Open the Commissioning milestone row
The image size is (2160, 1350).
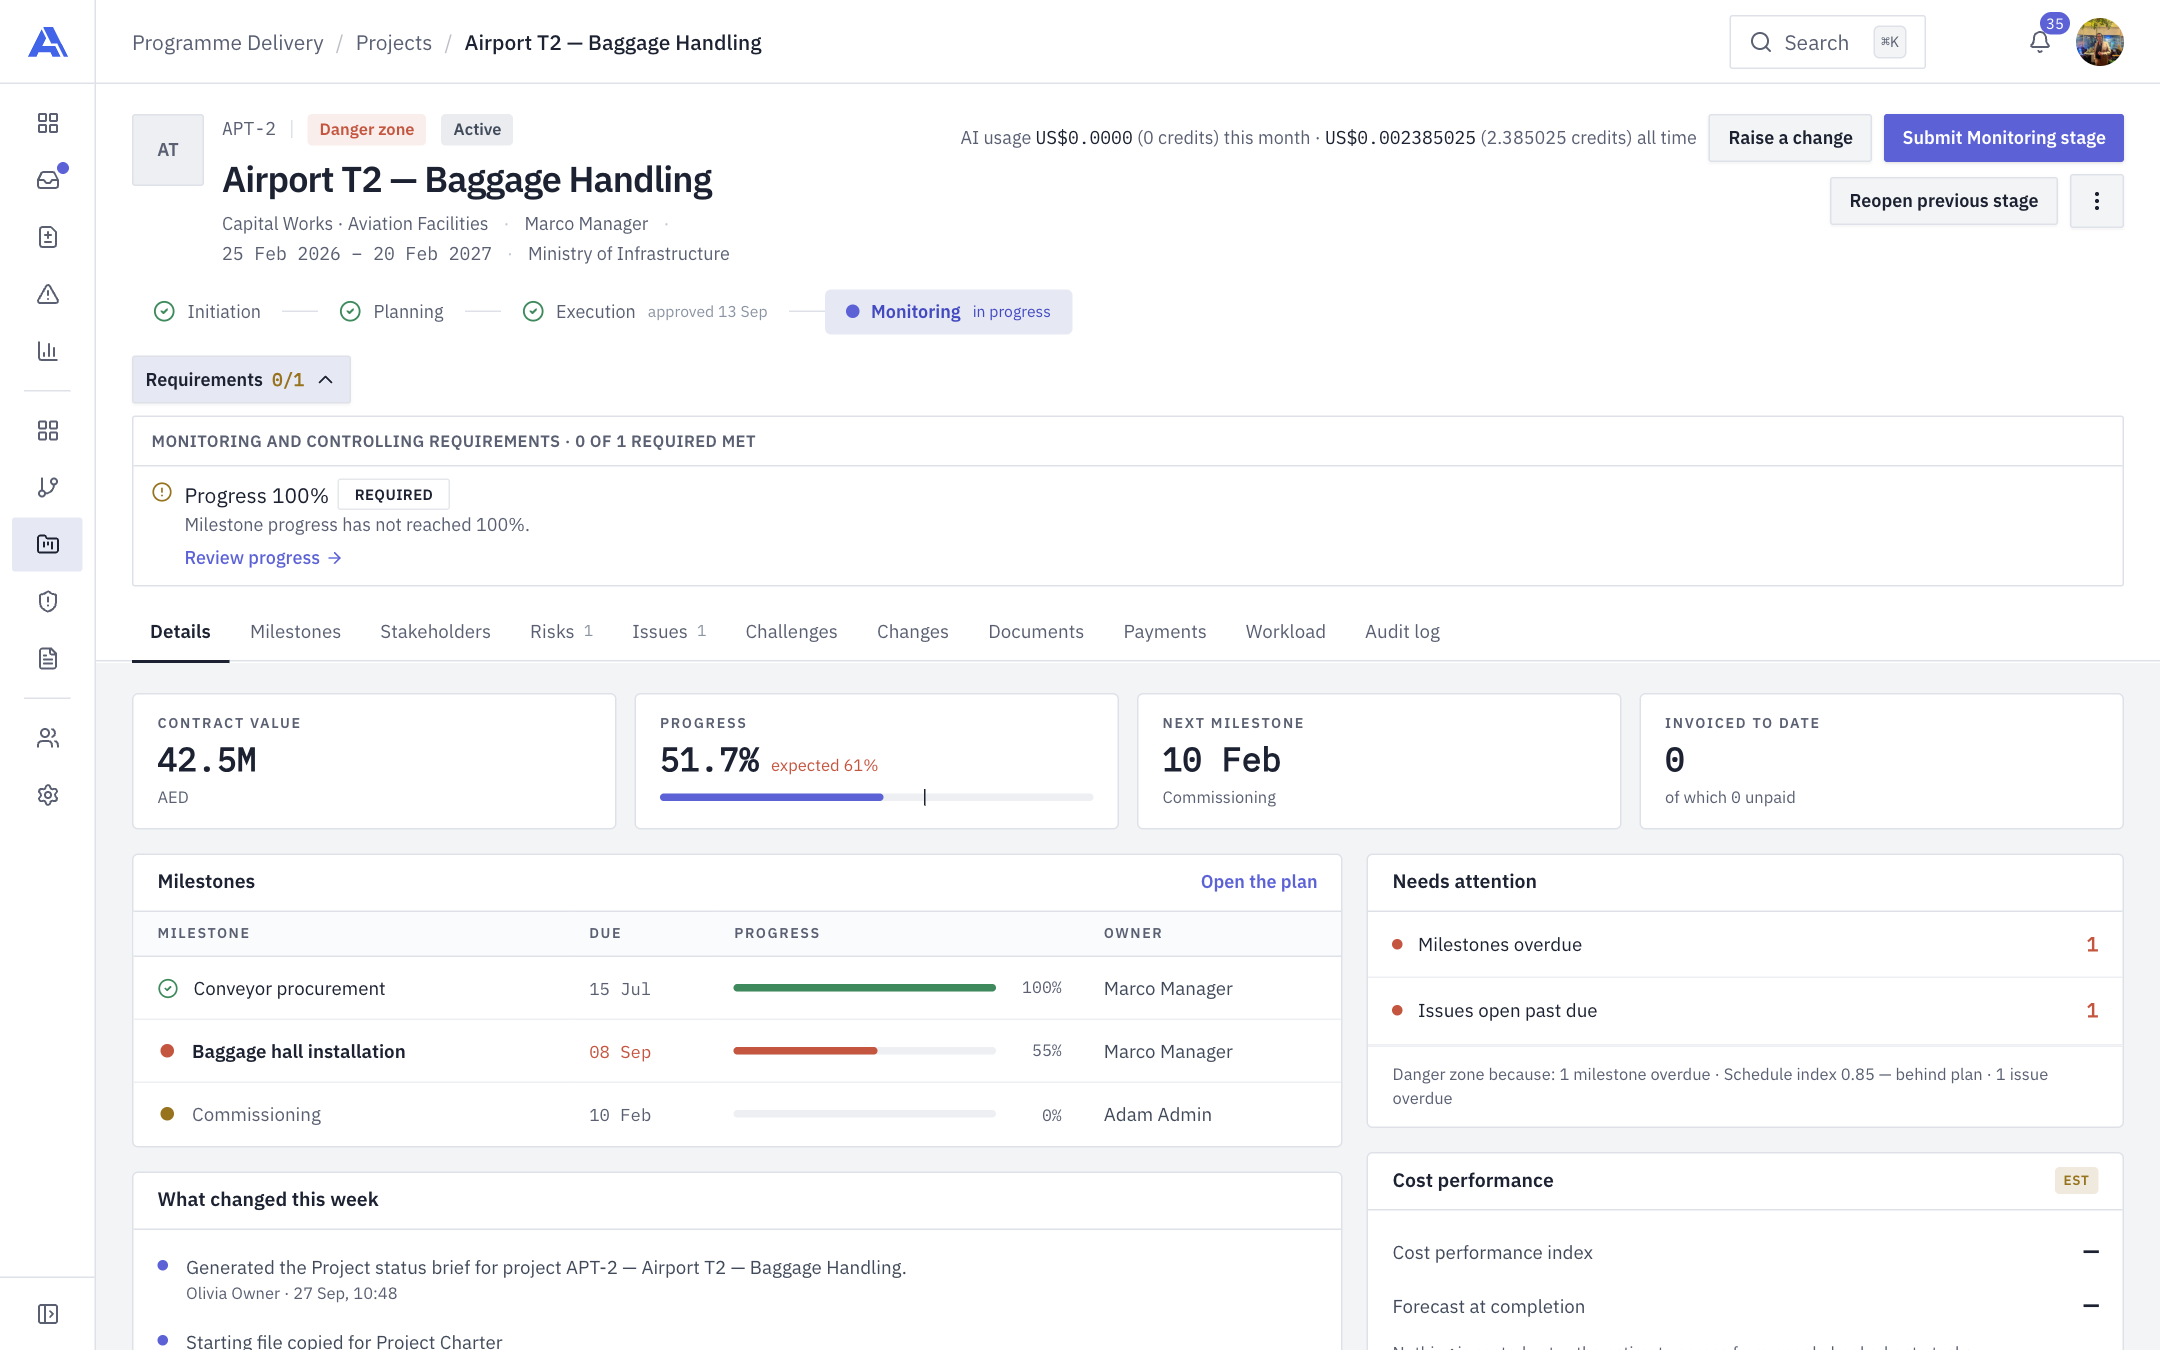(737, 1115)
